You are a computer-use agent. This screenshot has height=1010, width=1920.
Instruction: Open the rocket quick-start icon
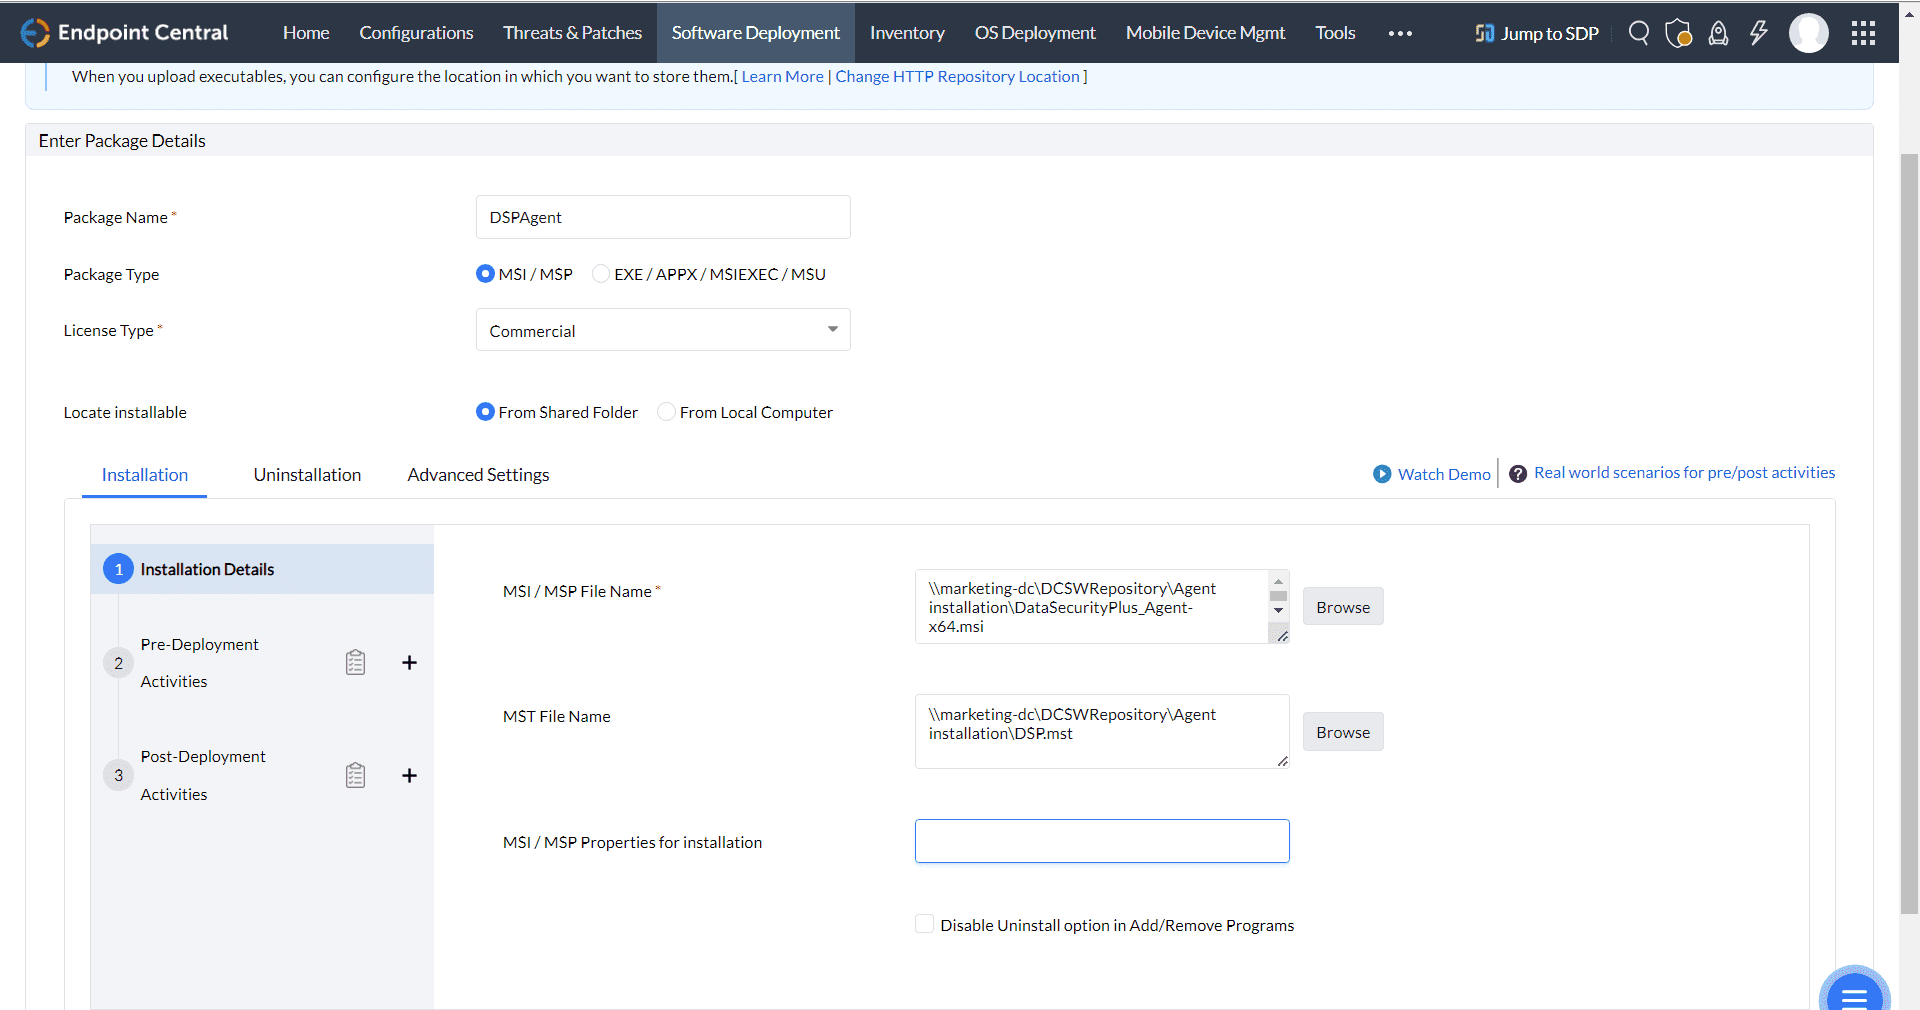click(1718, 33)
